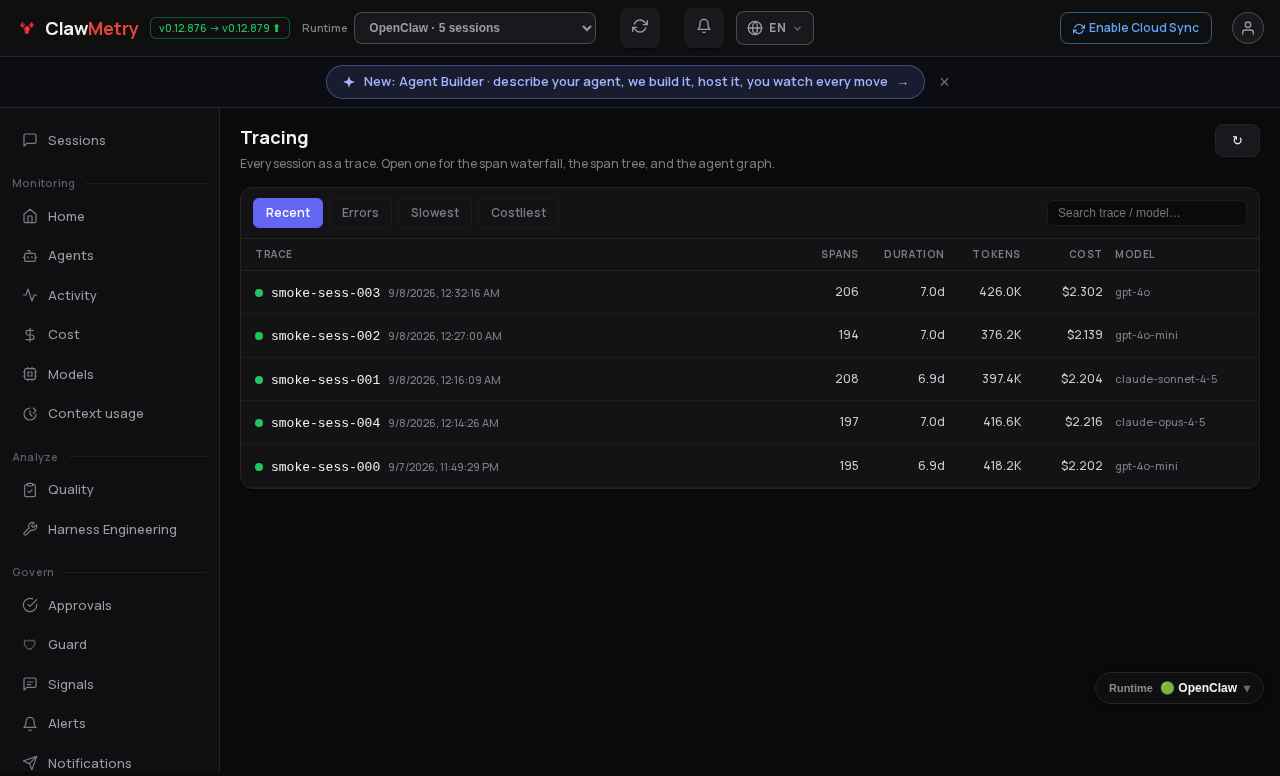Viewport: 1280px width, 776px height.
Task: Reload the Tracing table with refresh button
Action: pyautogui.click(x=1237, y=140)
